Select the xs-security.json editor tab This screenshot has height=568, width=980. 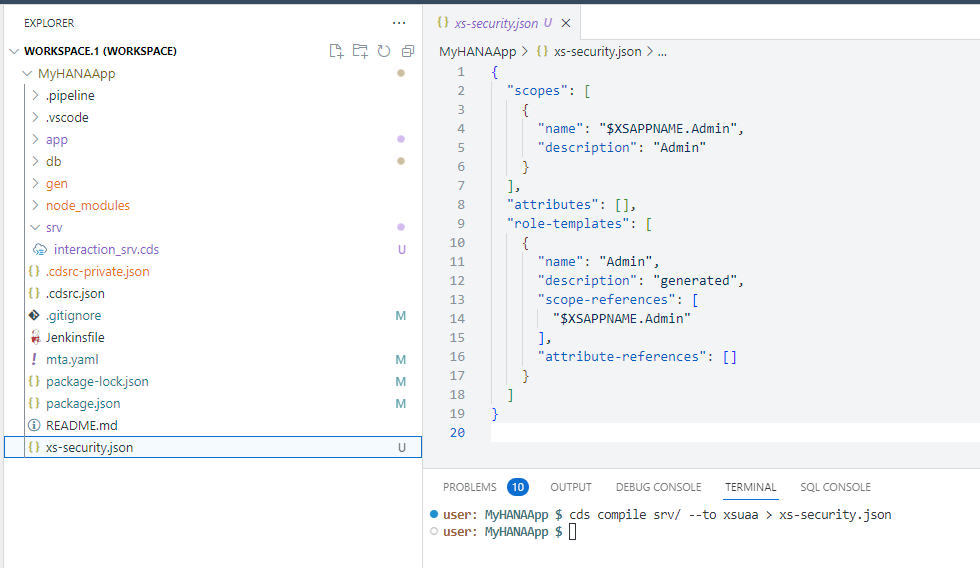coord(503,23)
